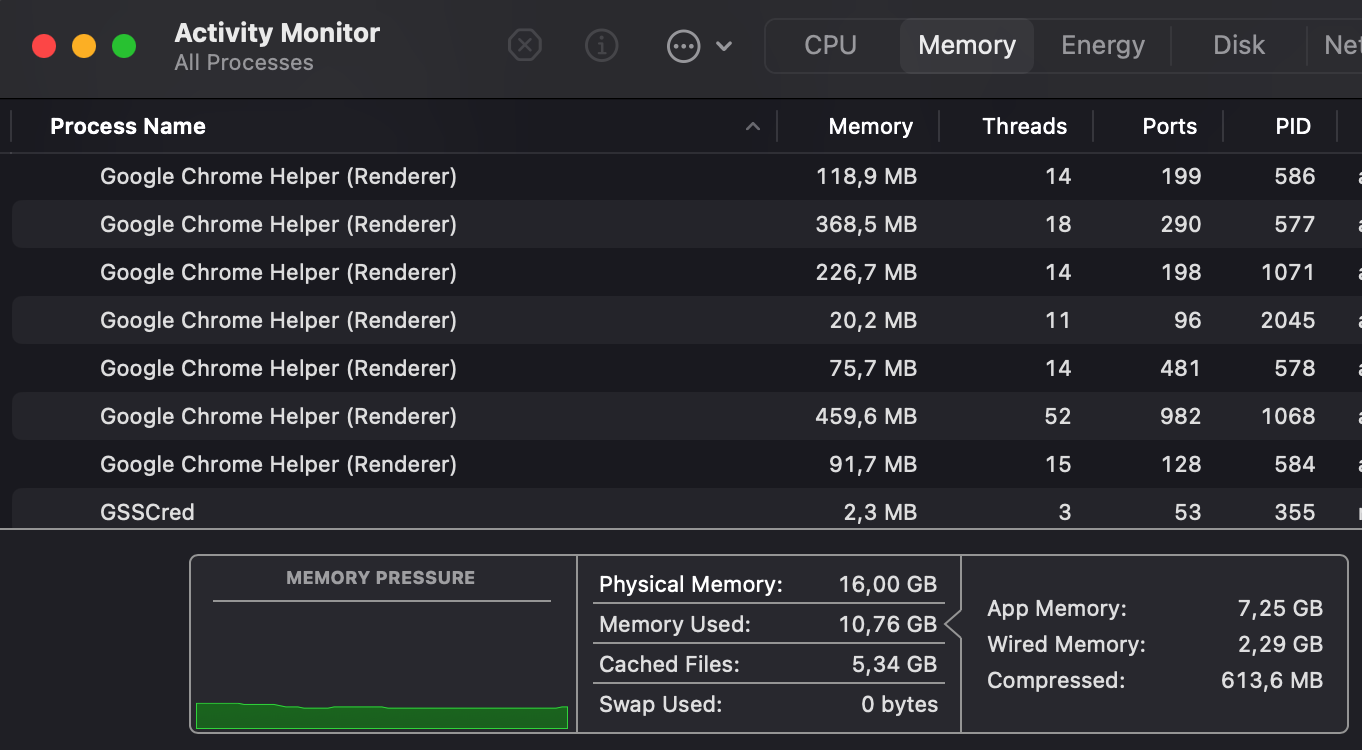Sort by the PID column header
Screen dimensions: 1362x750
click(x=1292, y=127)
